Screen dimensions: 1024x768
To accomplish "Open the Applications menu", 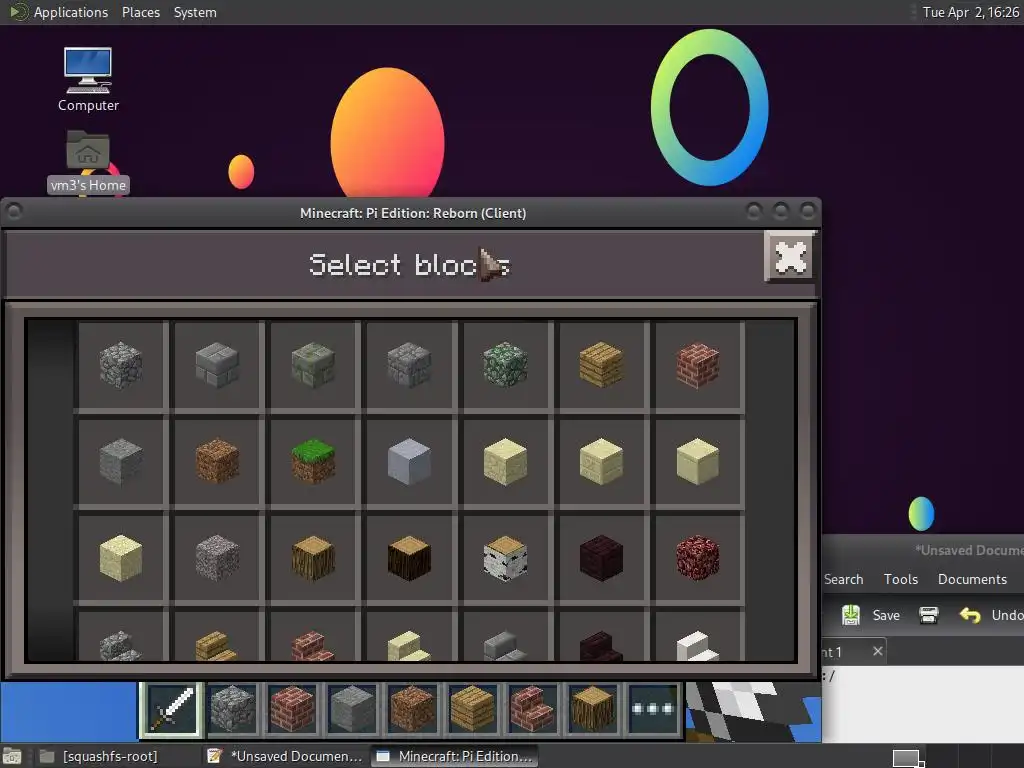I will [x=71, y=12].
